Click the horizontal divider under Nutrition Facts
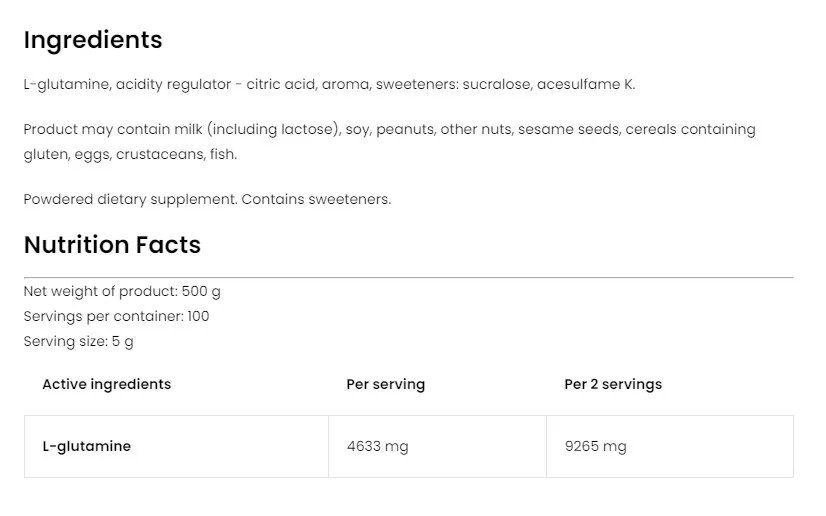The width and height of the screenshot is (826, 516). coord(408,277)
